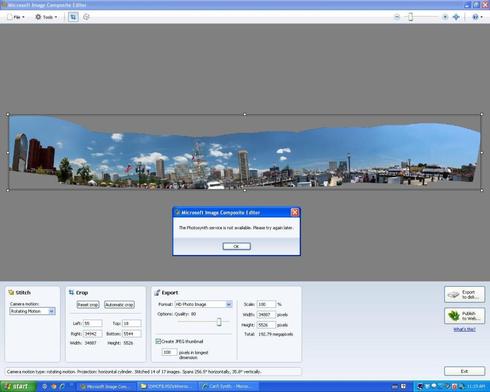
Task: Click the Scale percentage input field
Action: [x=266, y=304]
